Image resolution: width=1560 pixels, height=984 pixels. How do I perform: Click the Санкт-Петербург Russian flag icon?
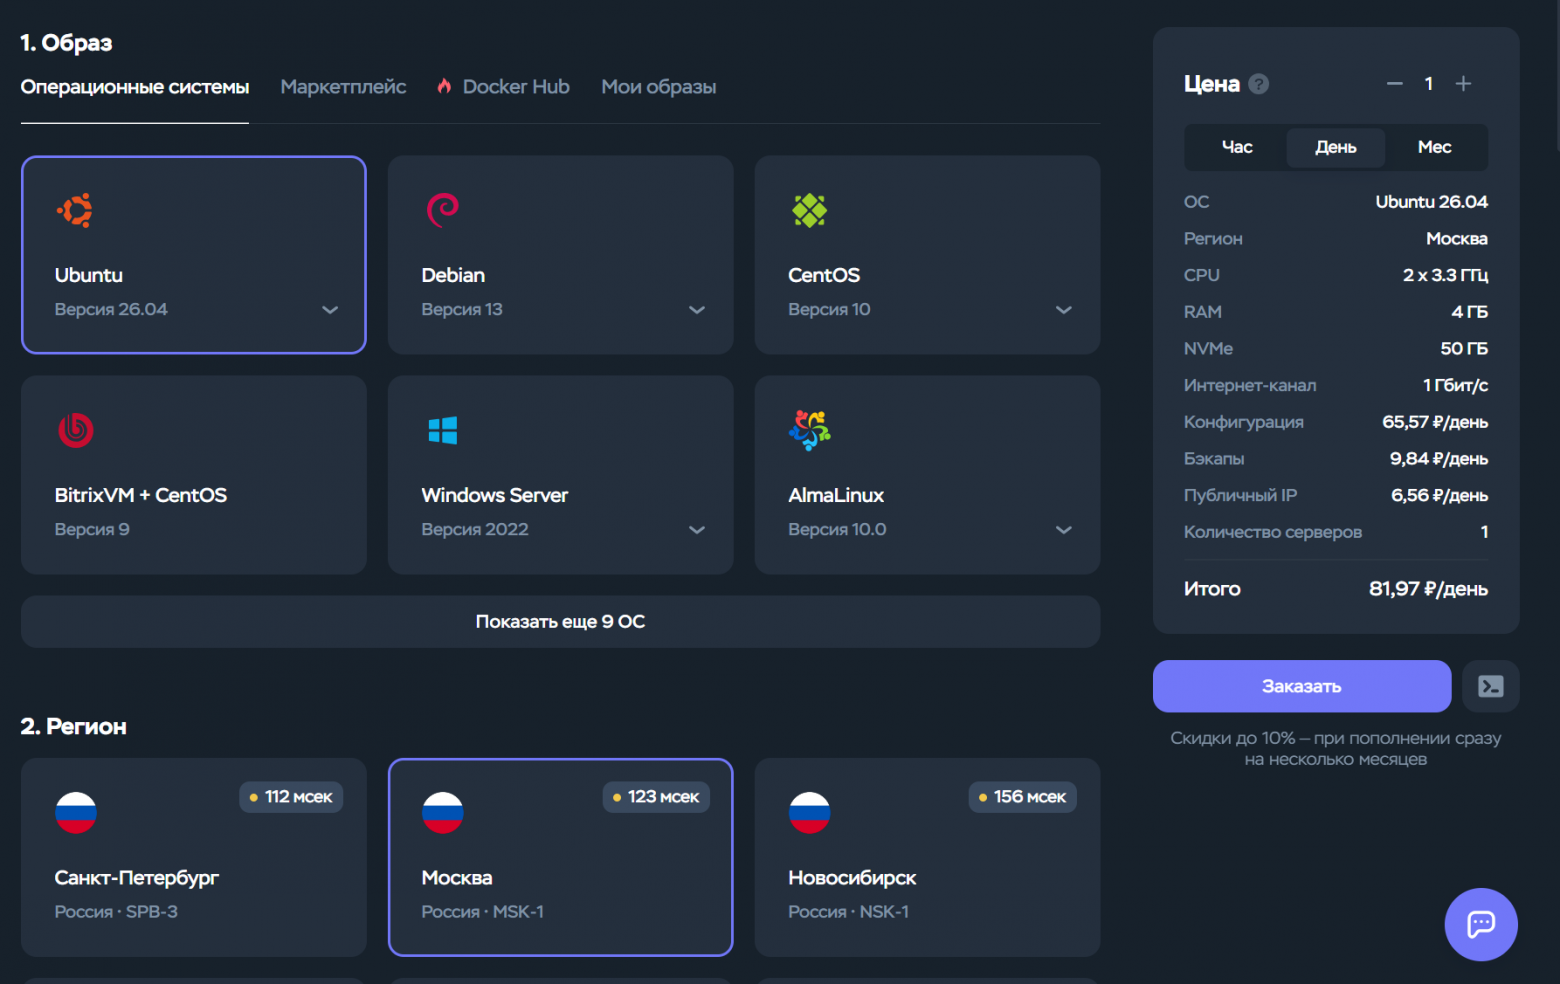pyautogui.click(x=76, y=812)
